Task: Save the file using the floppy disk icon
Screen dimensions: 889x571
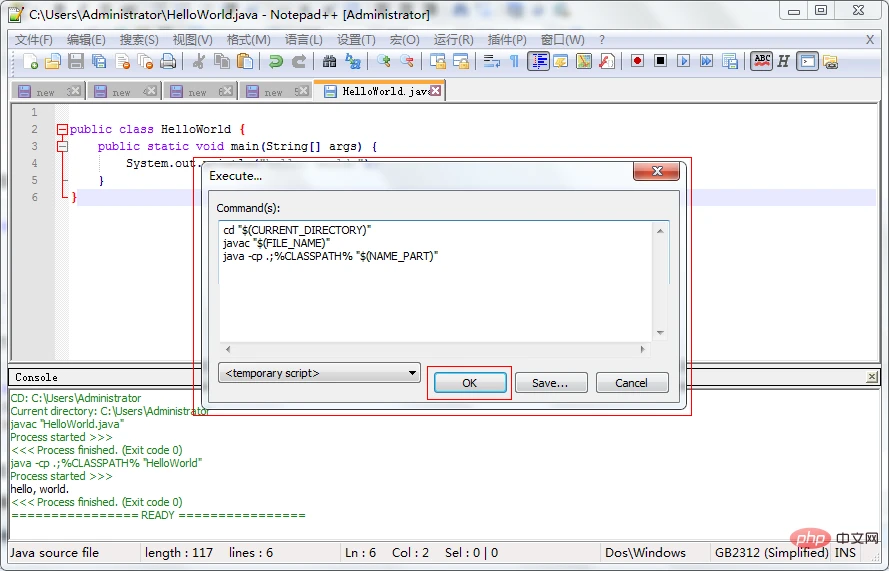Action: pos(76,61)
